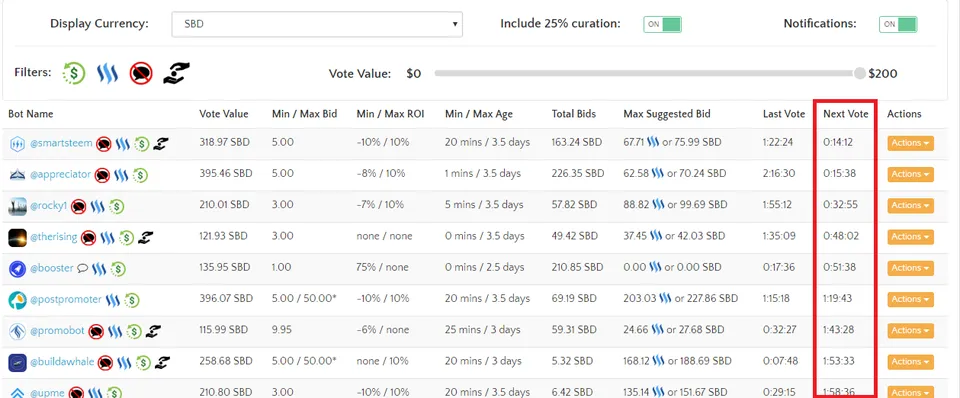Image resolution: width=960 pixels, height=398 pixels.
Task: Click the @postpromoter avatar image
Action: coord(17,300)
